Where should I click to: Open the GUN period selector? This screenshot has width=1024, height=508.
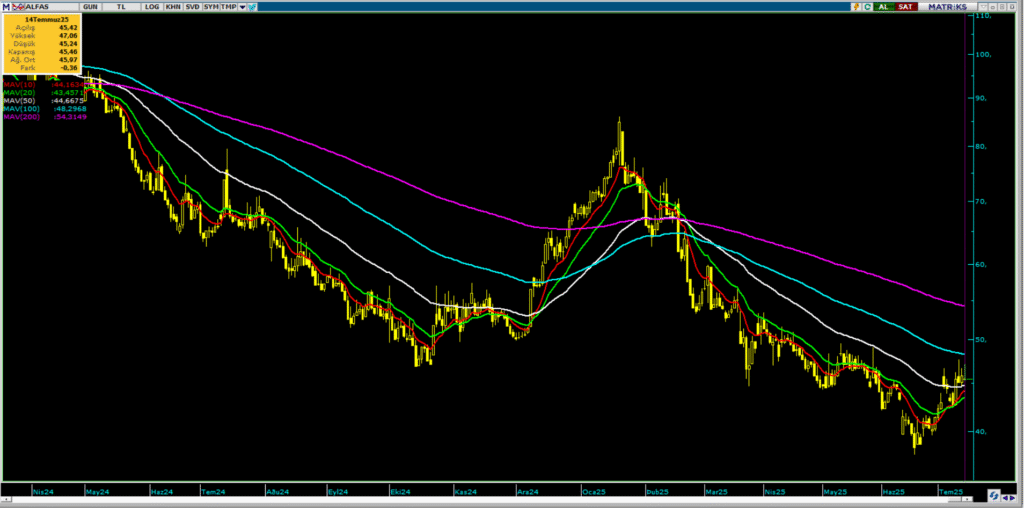click(x=90, y=7)
